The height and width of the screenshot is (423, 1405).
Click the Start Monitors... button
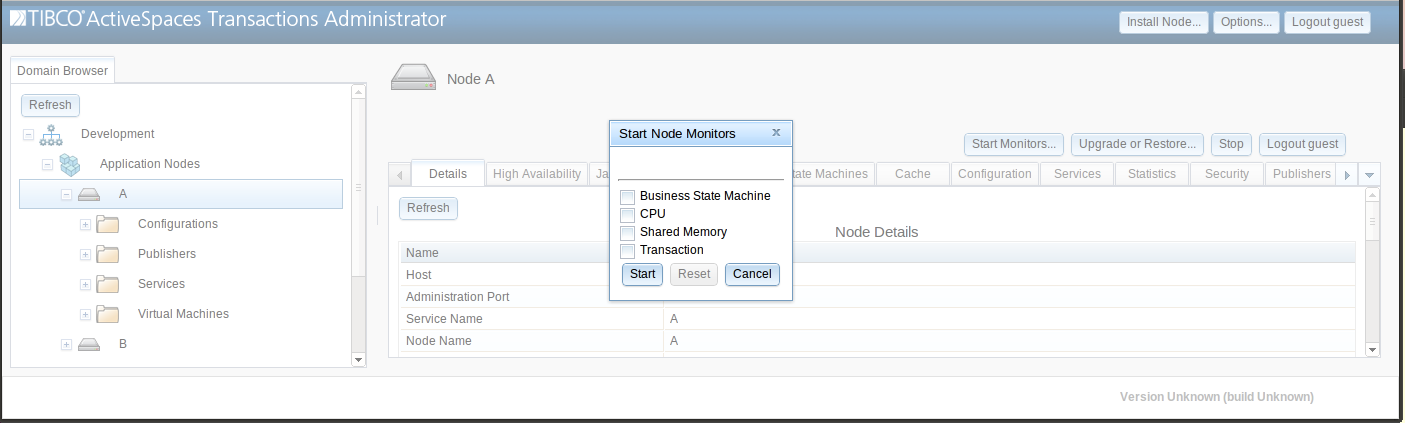pos(1014,144)
